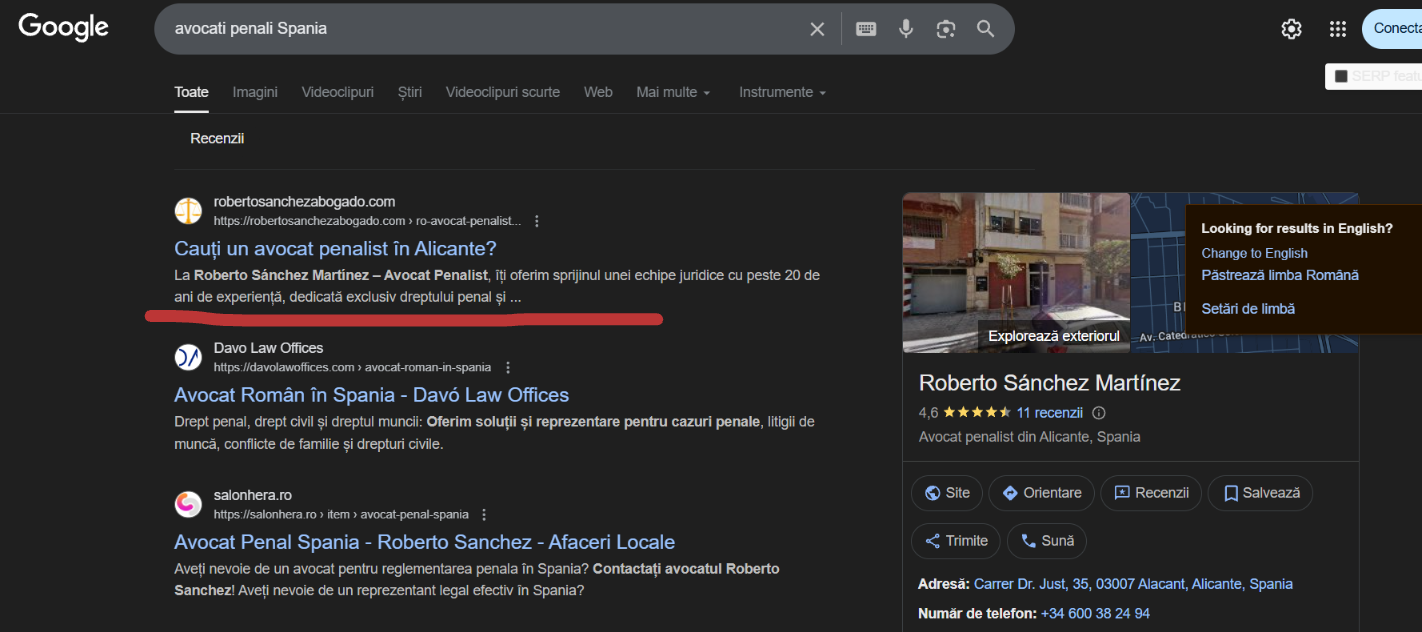1422x632 pixels.
Task: Expand the Mai multe dropdown
Action: point(673,92)
